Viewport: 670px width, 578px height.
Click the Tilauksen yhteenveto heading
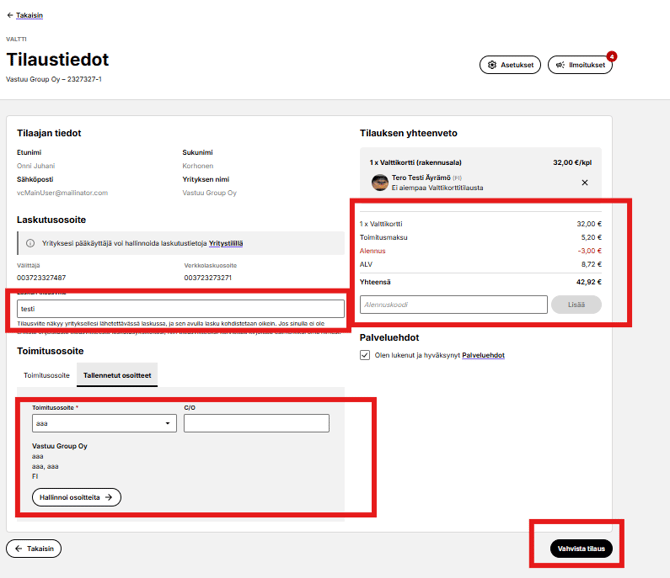[x=408, y=133]
